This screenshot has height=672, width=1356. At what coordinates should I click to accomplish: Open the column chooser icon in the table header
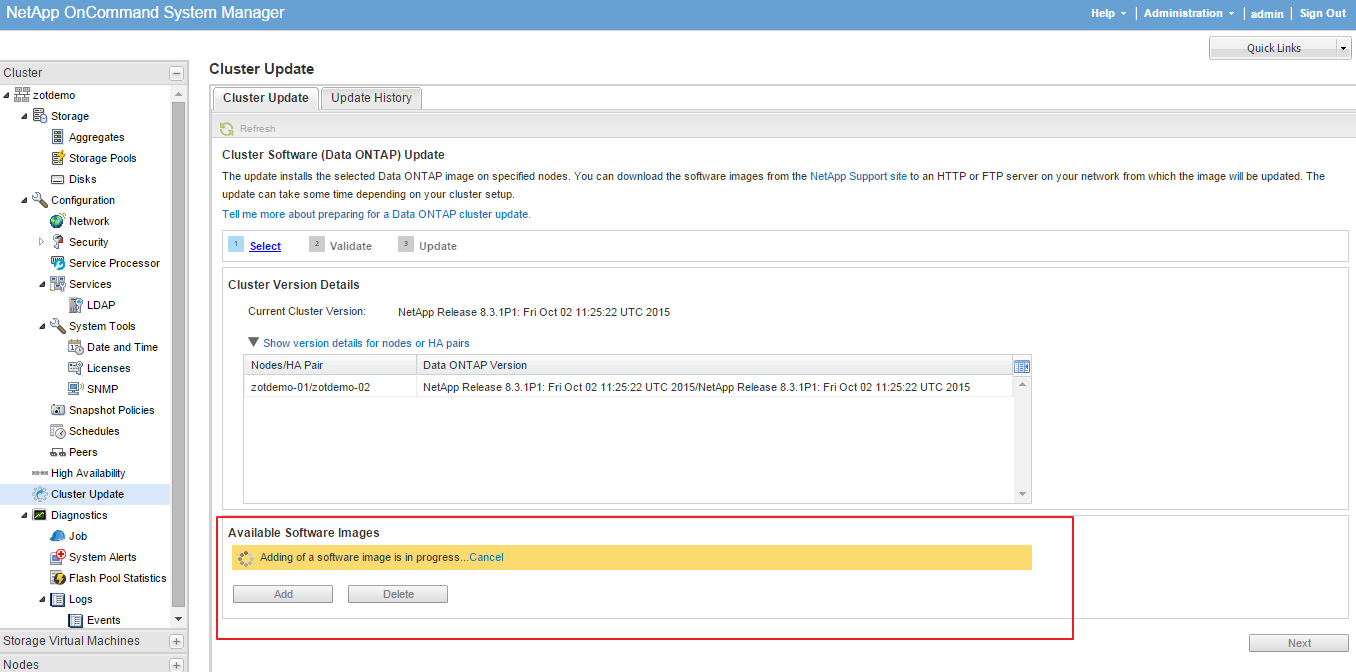click(1022, 366)
